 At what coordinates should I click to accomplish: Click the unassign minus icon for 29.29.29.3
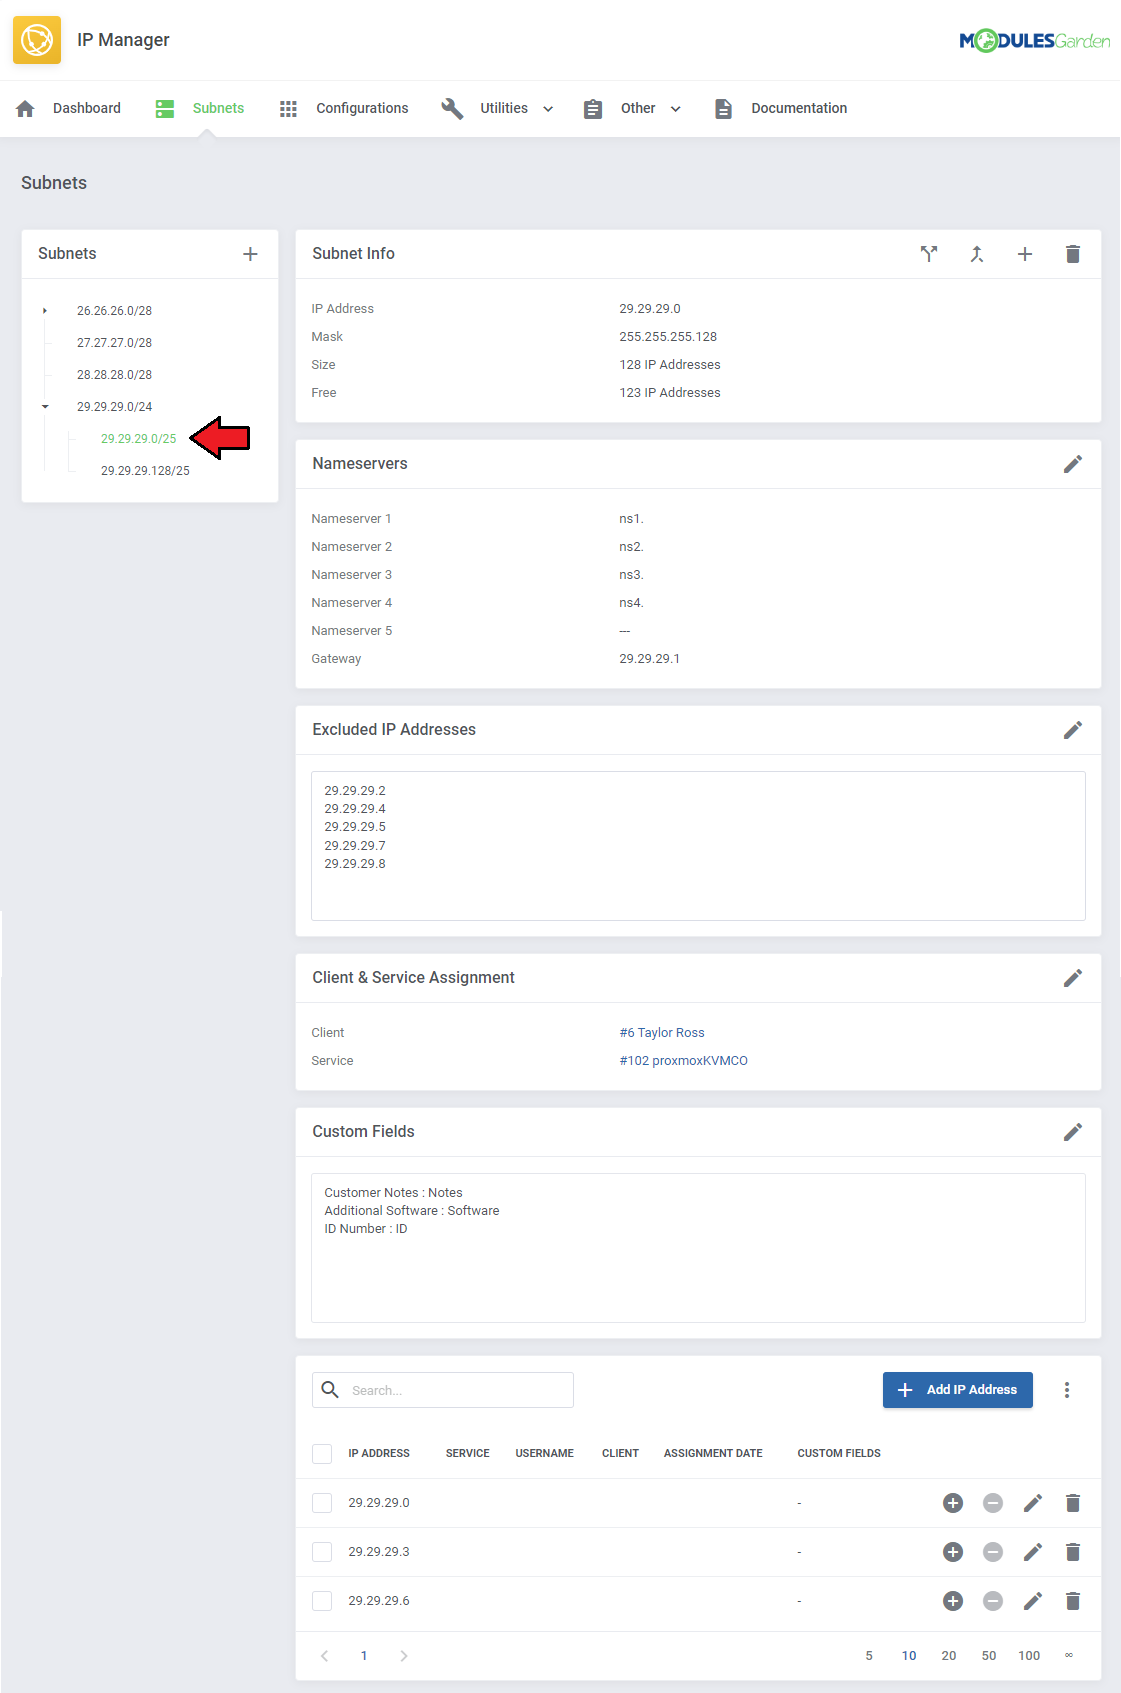[x=993, y=1552]
